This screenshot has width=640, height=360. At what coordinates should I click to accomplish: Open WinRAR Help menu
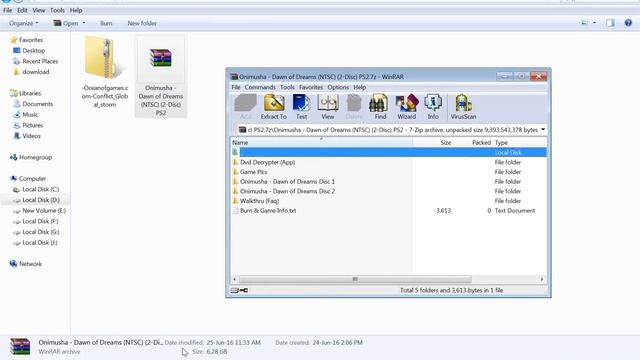click(360, 87)
